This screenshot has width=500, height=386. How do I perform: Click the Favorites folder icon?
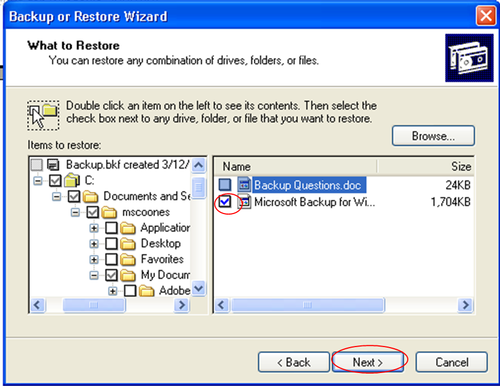pyautogui.click(x=128, y=259)
